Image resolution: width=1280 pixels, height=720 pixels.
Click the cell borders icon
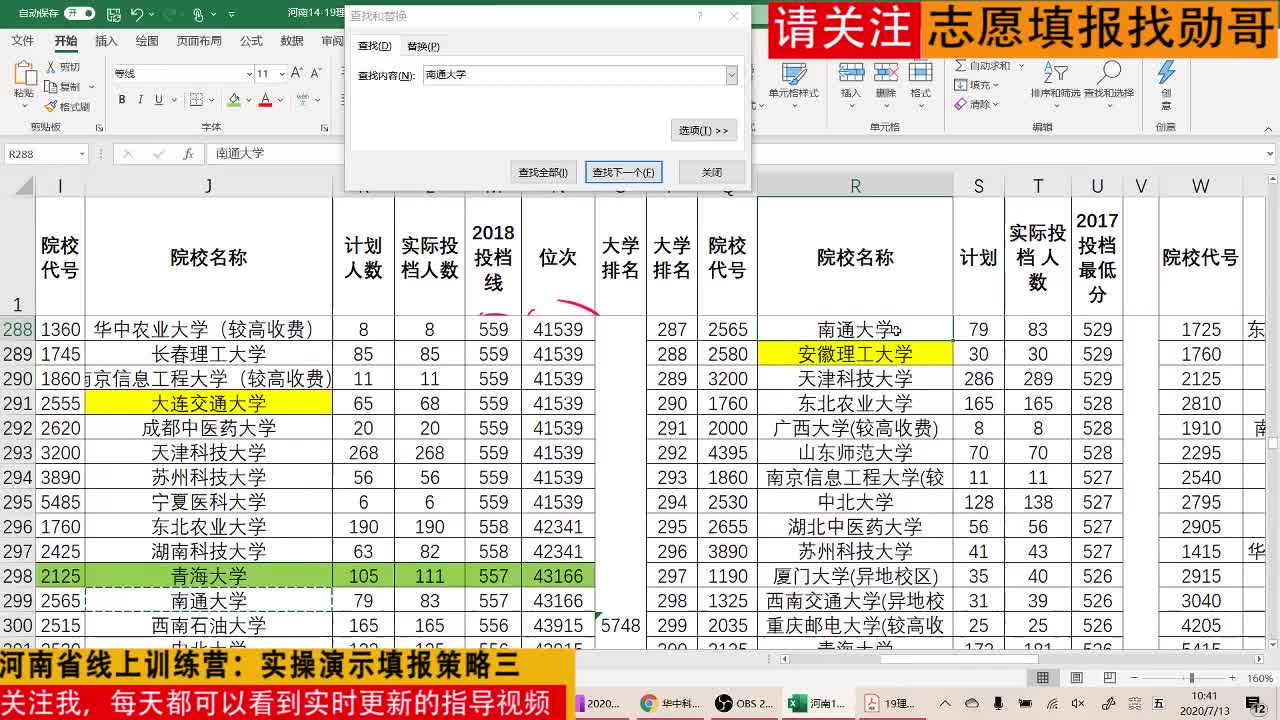tap(194, 100)
